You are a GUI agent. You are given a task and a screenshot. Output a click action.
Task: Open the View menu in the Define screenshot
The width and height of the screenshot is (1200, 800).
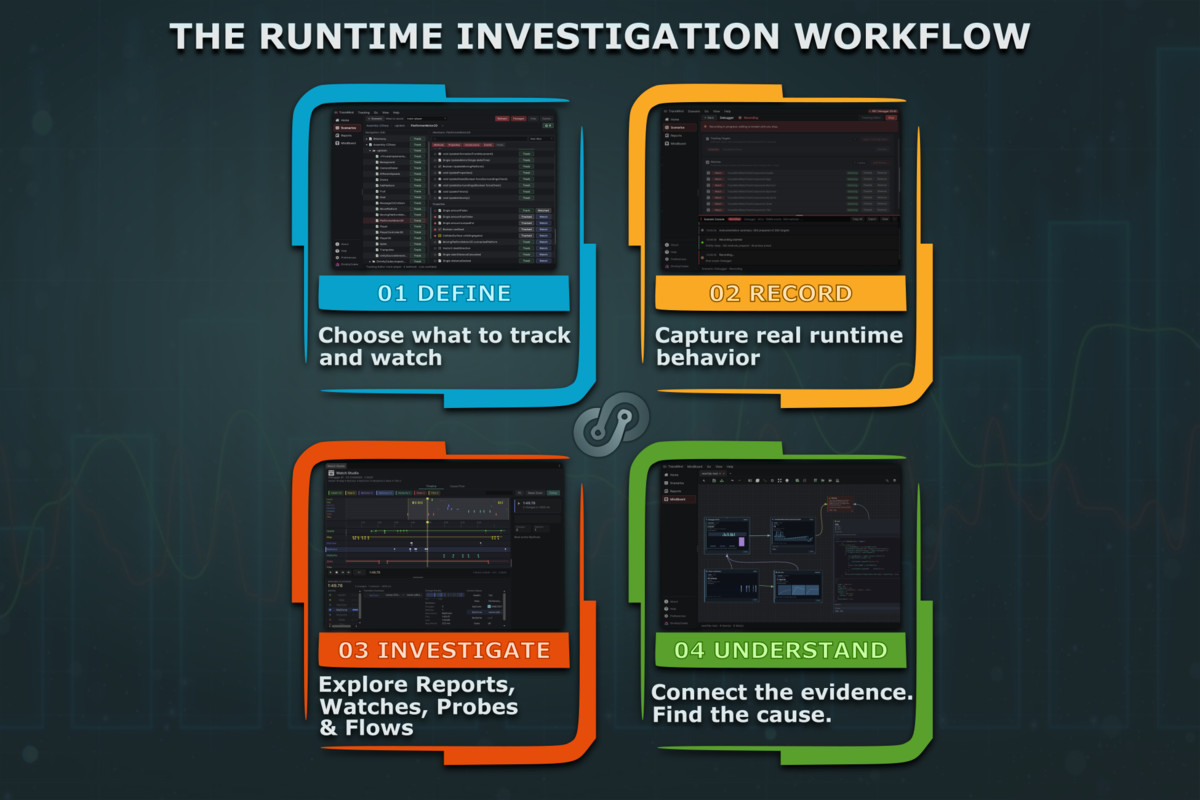click(x=385, y=113)
